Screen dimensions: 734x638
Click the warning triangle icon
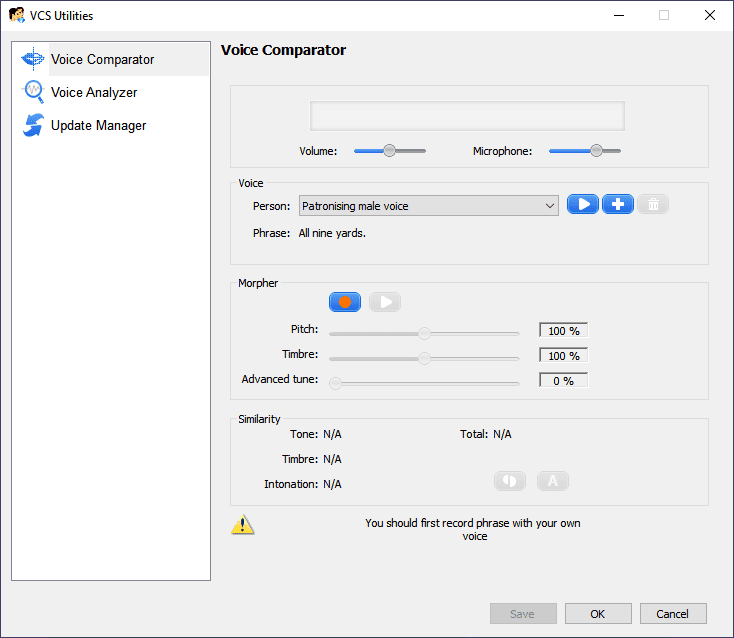(x=243, y=525)
